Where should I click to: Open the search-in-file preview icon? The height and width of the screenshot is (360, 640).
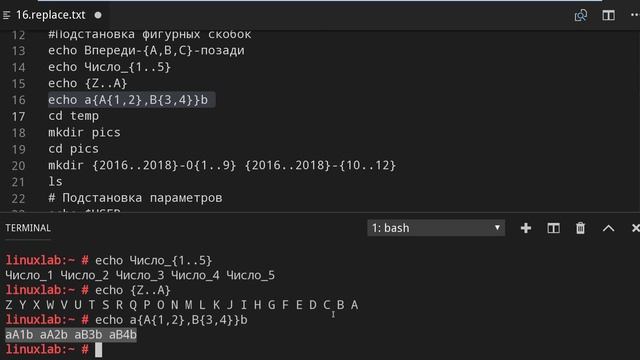tap(580, 16)
